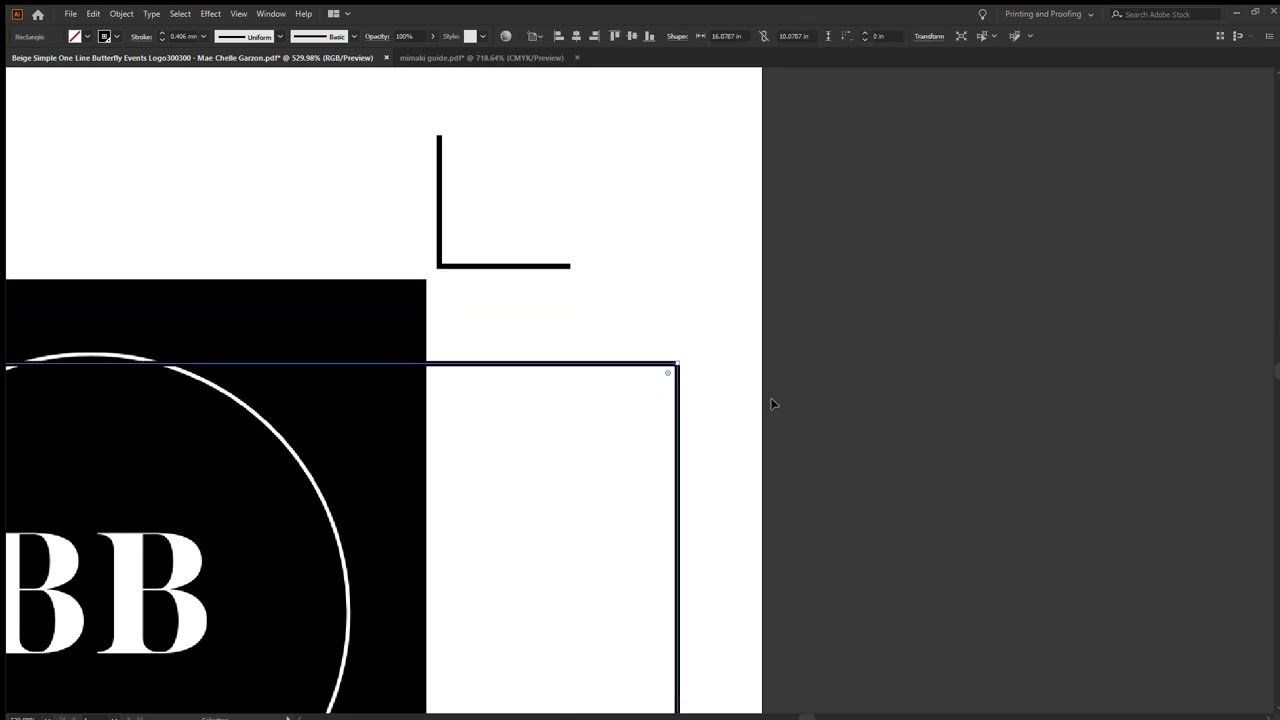Screen dimensions: 1280x720
Task: Expand the Fill color dropdown arrow
Action: point(87,37)
